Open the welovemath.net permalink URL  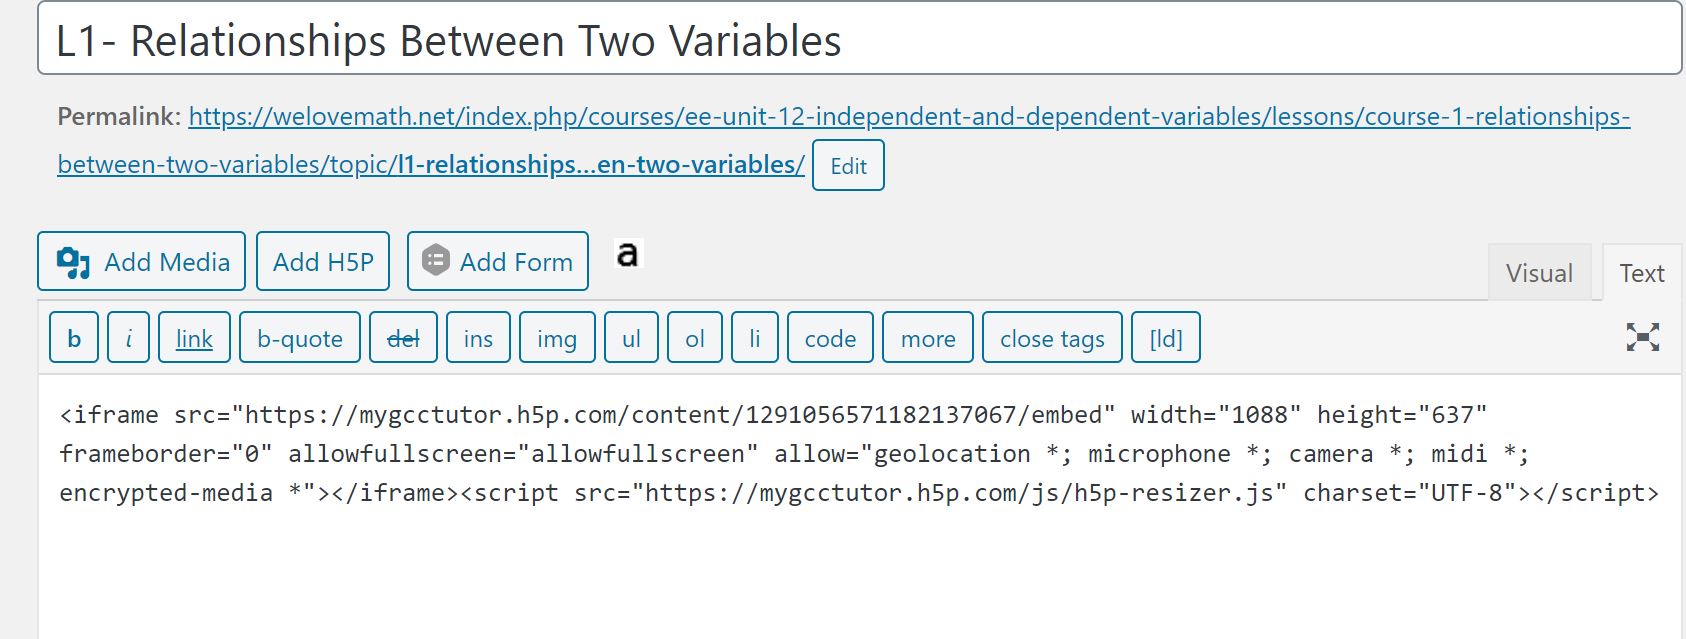point(844,140)
